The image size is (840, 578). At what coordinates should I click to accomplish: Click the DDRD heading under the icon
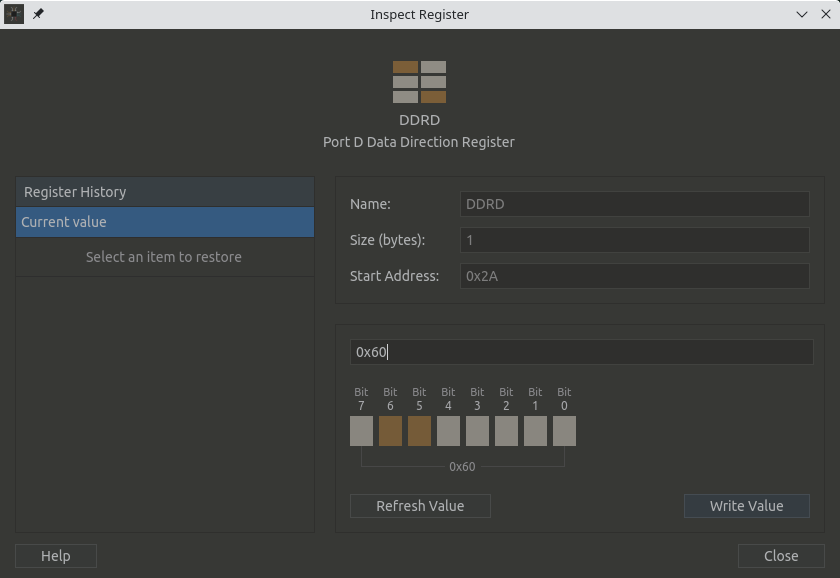pos(419,120)
